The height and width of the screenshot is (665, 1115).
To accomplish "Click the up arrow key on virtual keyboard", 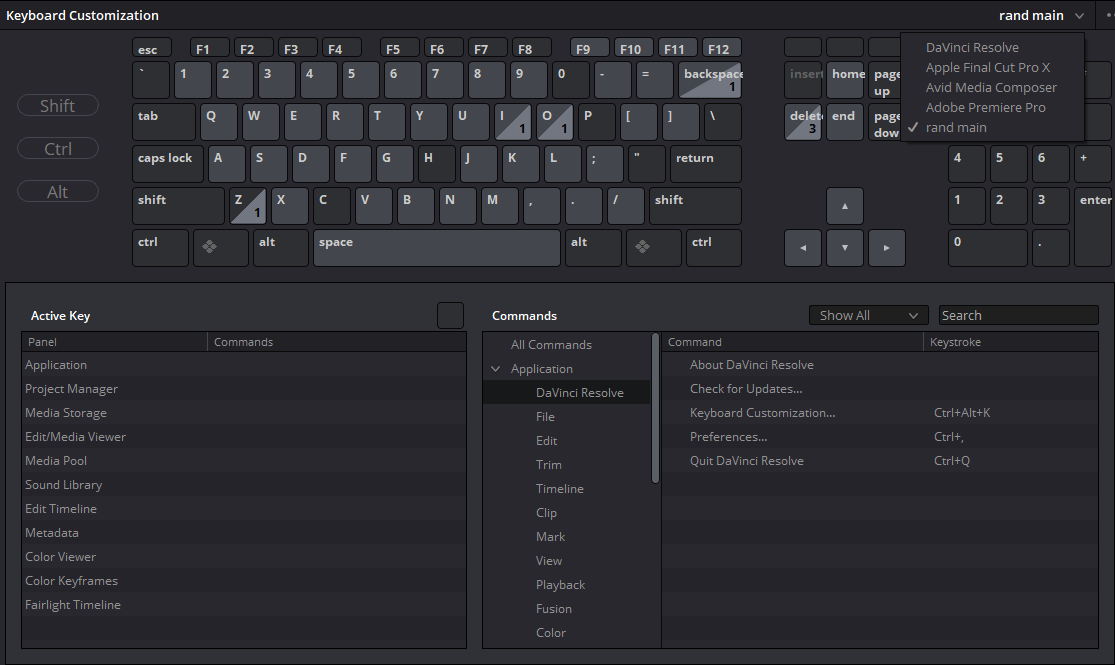I will coord(845,206).
